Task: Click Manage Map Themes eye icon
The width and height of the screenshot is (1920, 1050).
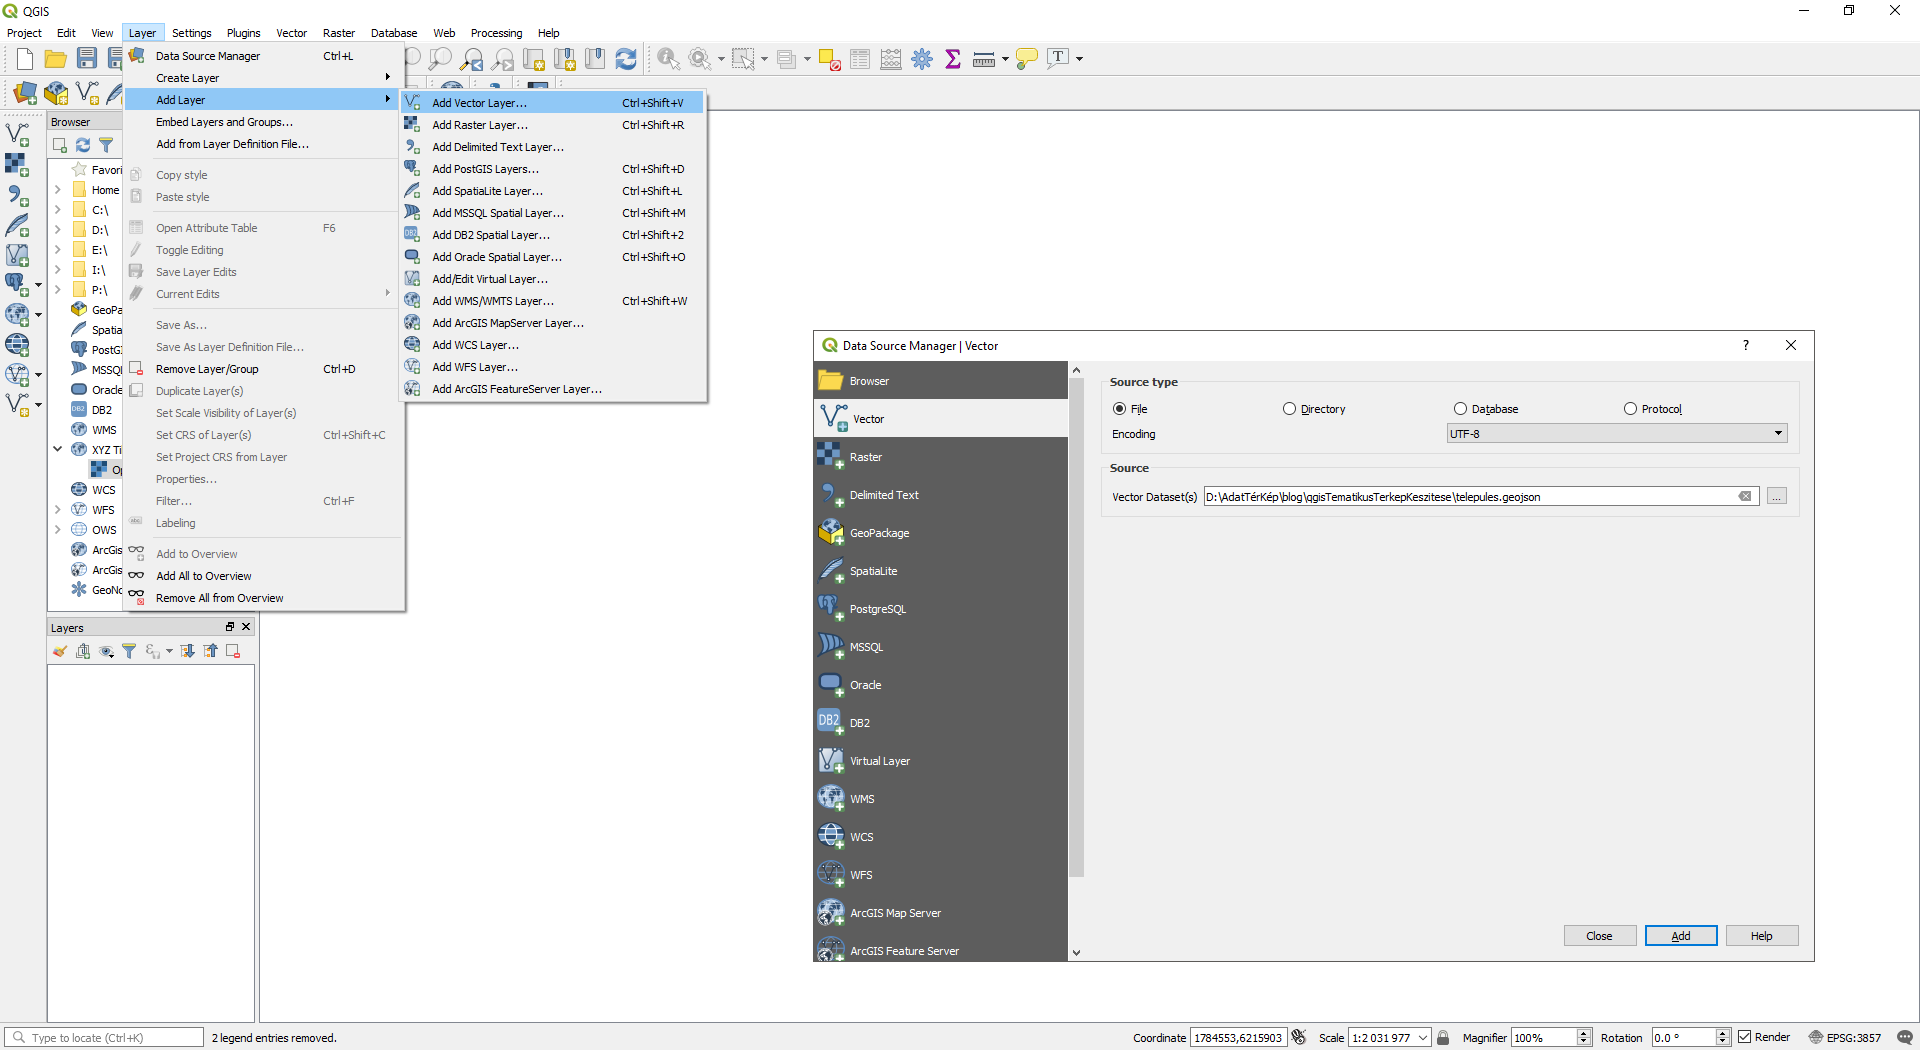Action: click(x=106, y=651)
